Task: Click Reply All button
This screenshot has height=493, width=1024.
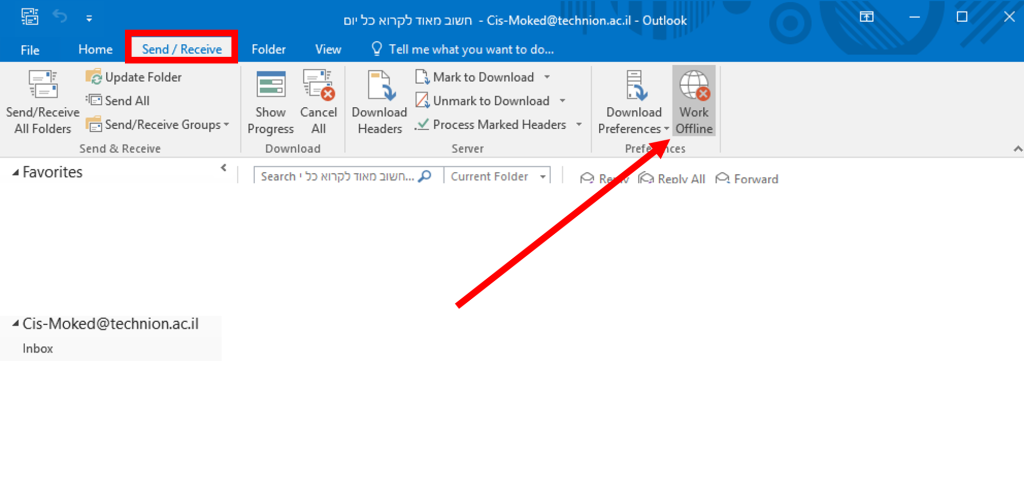Action: pos(672,179)
